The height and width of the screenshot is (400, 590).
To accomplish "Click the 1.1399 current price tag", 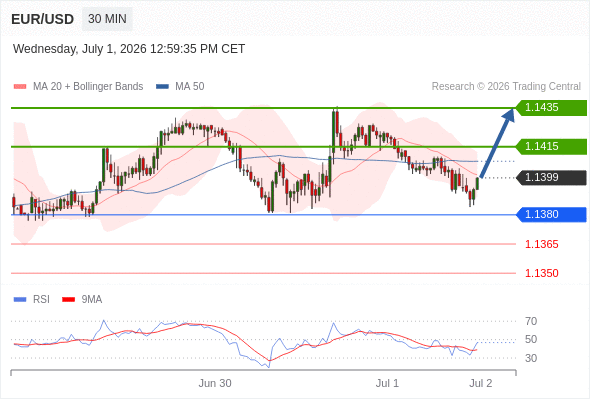I will [x=551, y=178].
